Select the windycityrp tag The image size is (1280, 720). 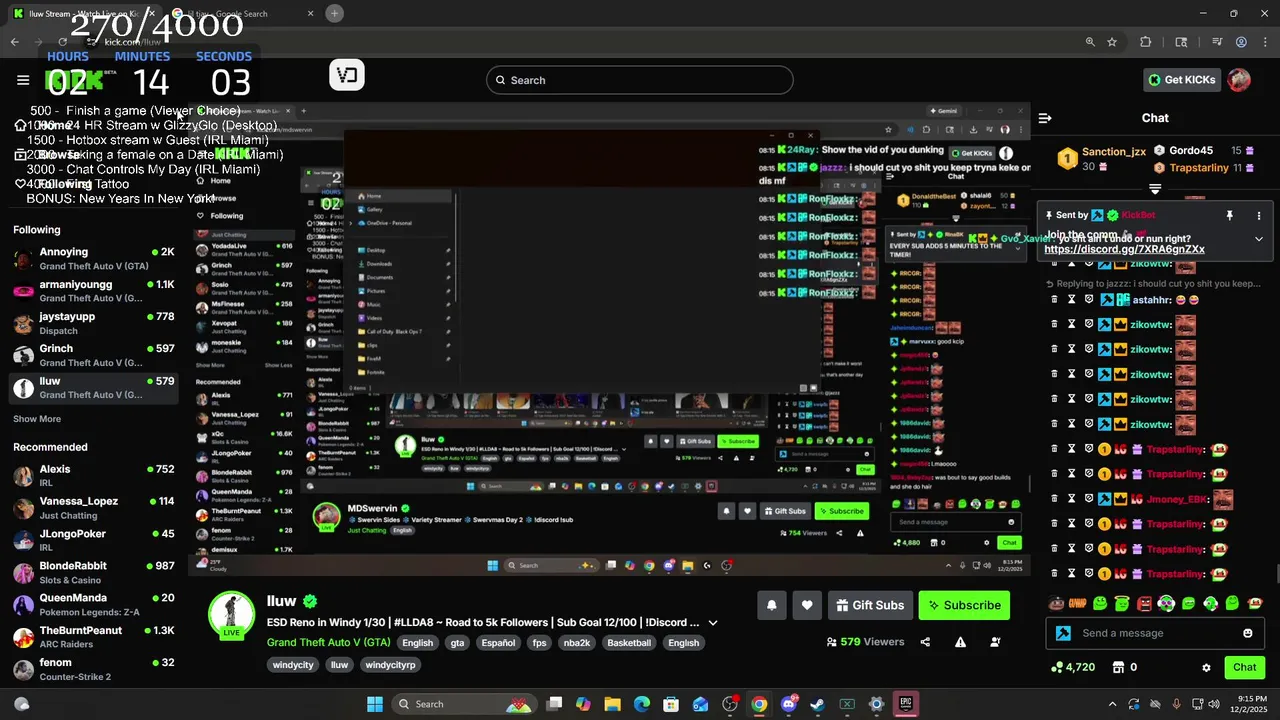pyautogui.click(x=390, y=665)
